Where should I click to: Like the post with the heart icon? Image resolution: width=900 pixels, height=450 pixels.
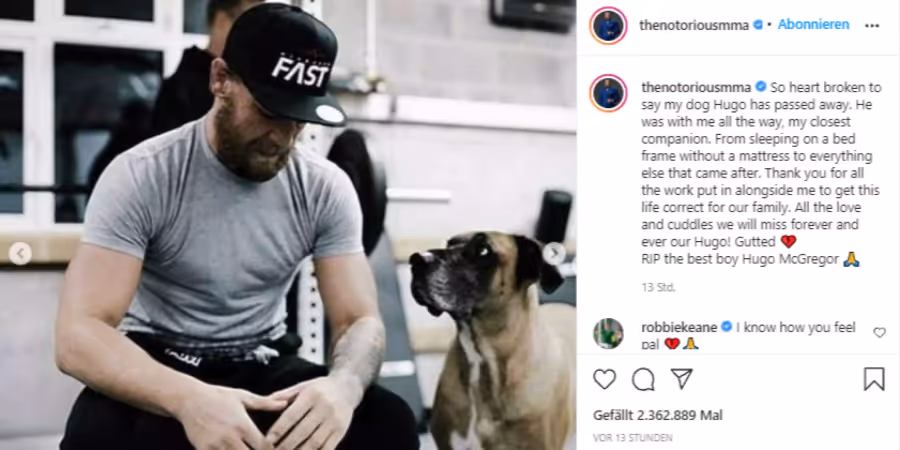click(604, 379)
